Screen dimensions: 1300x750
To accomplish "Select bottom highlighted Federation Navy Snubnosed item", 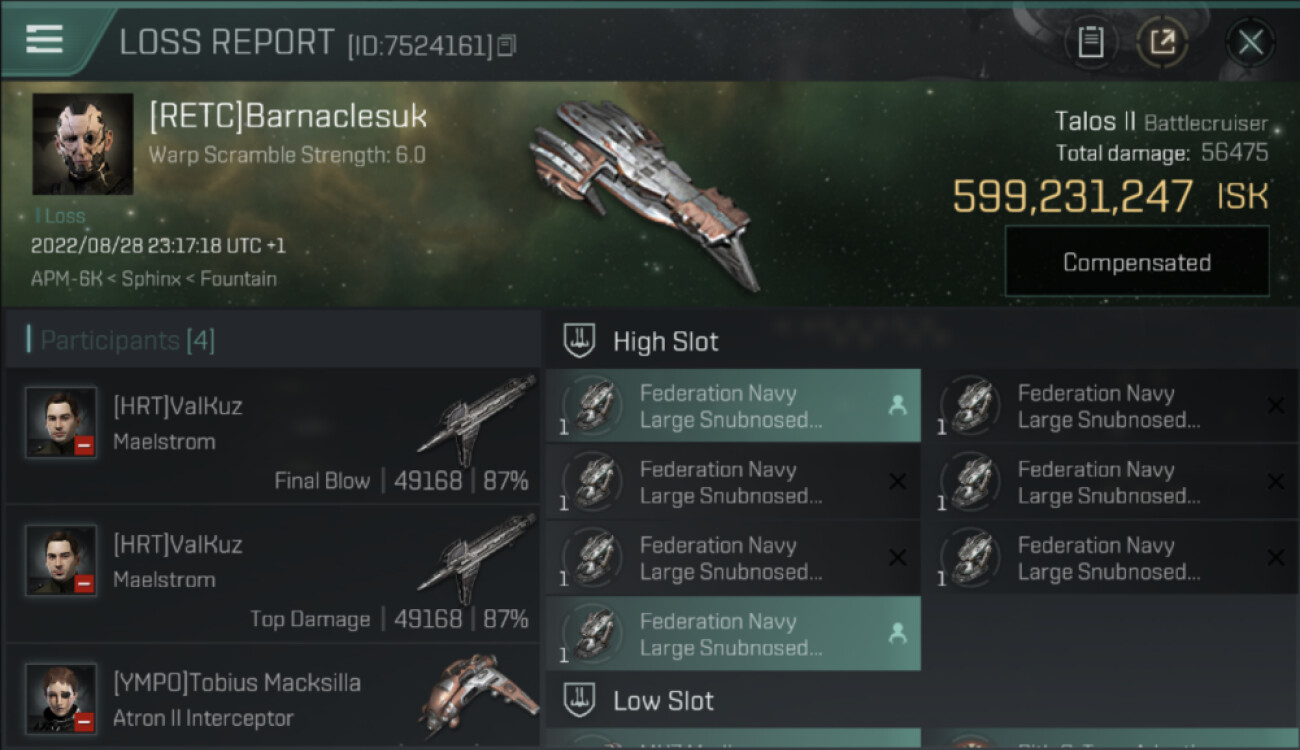I will click(733, 634).
